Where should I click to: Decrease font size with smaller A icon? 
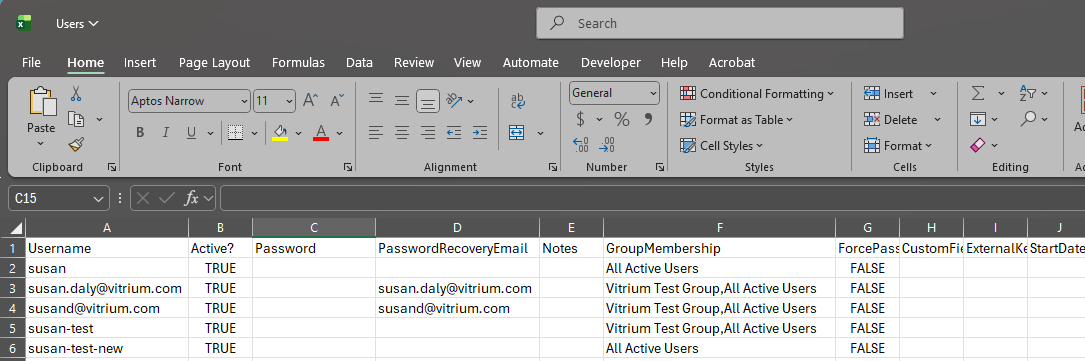click(337, 100)
